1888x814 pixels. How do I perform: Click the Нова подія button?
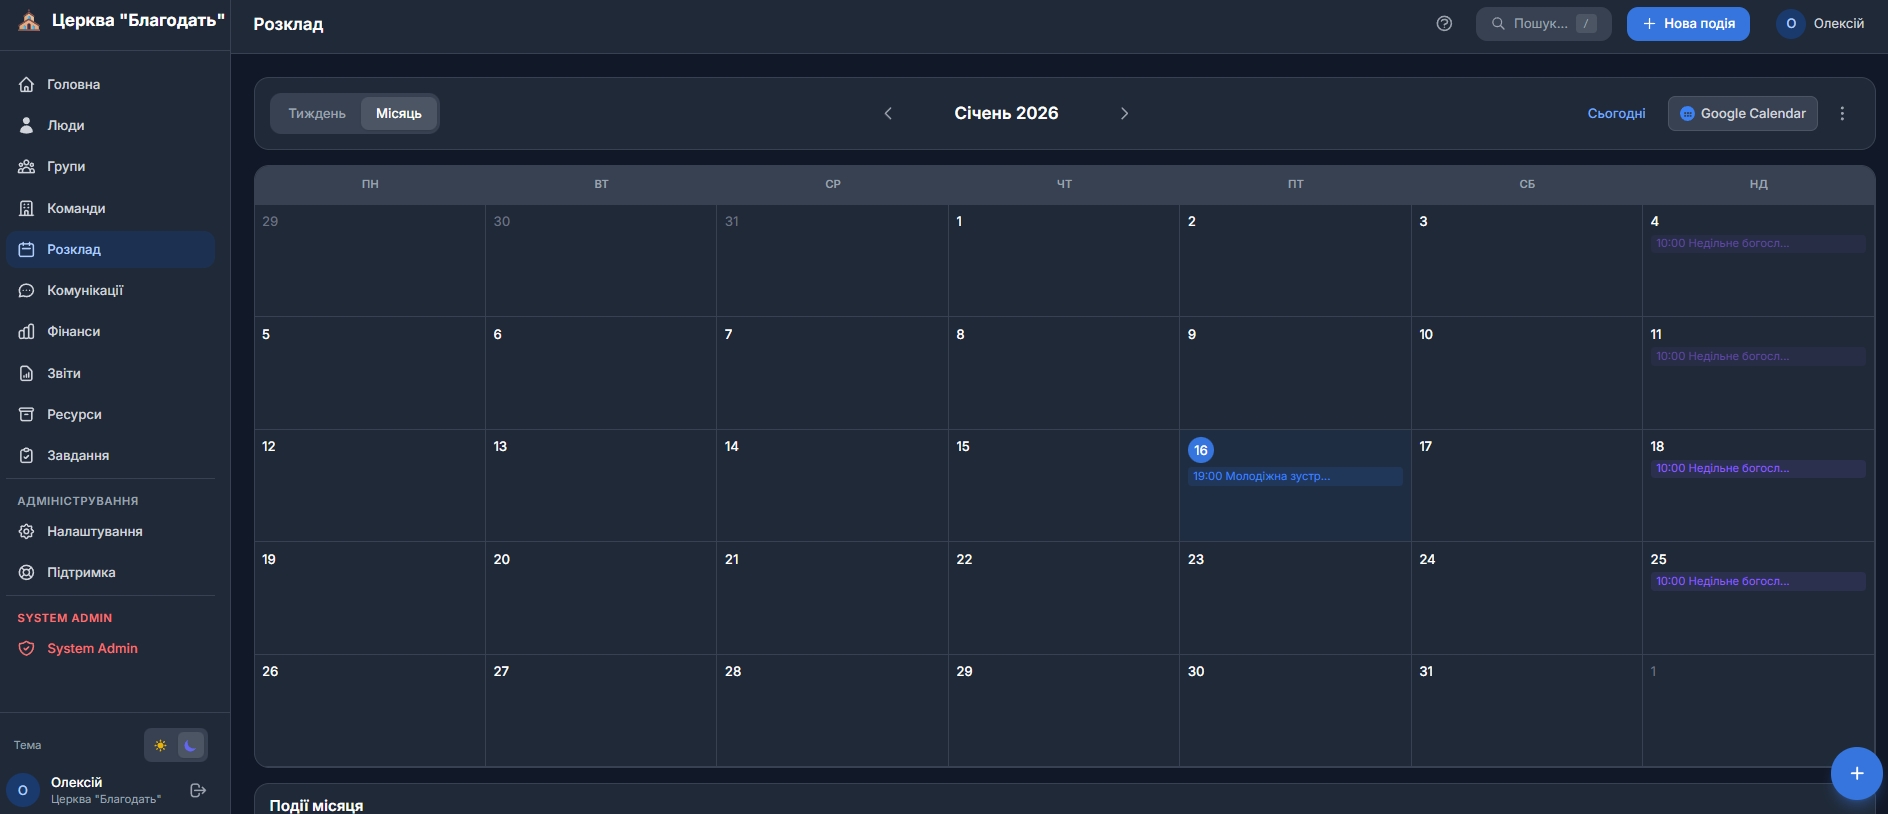tap(1687, 24)
